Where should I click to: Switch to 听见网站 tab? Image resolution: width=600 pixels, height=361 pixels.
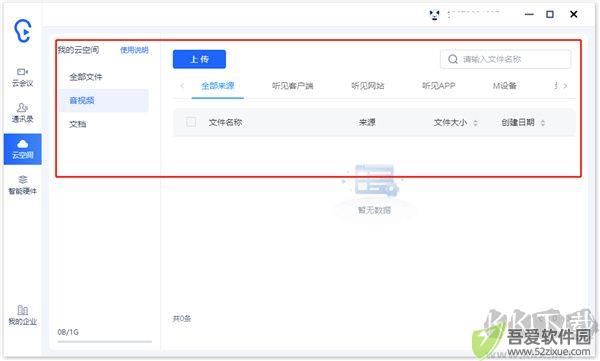(x=368, y=86)
